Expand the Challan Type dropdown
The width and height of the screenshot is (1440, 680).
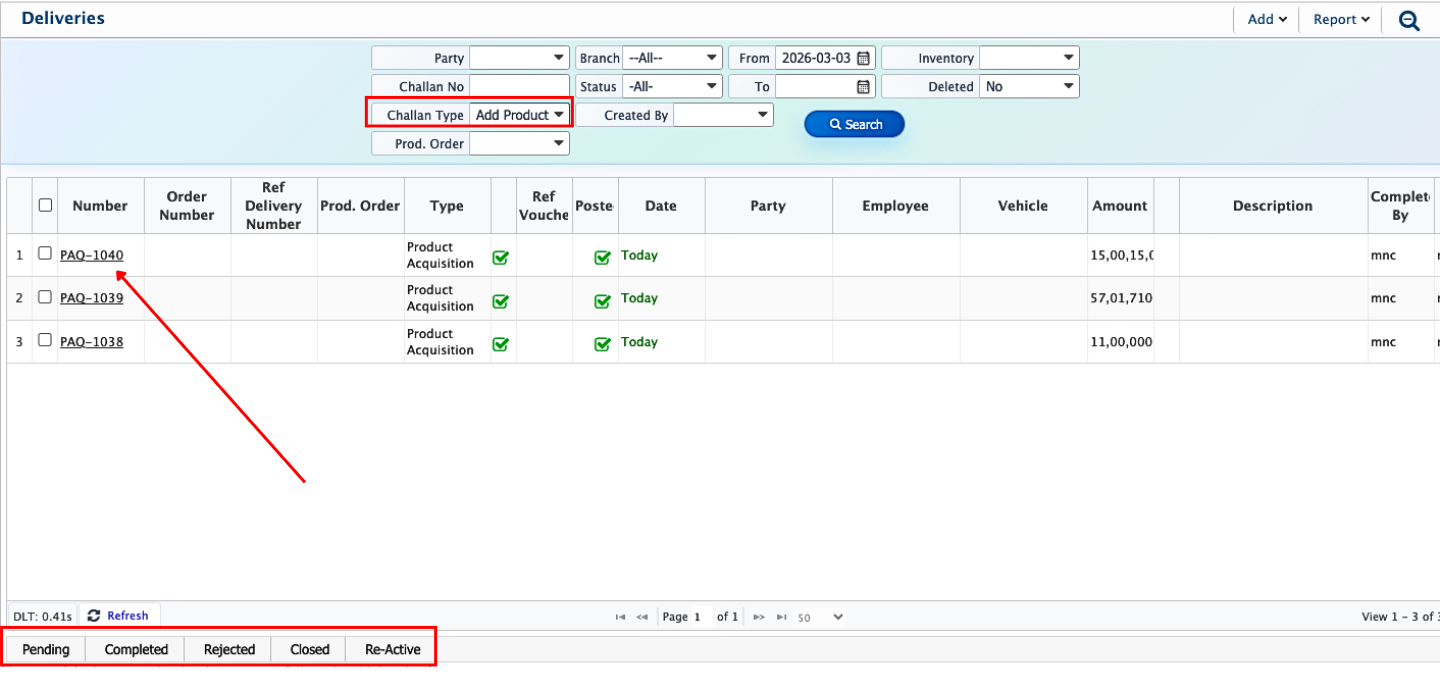point(519,115)
